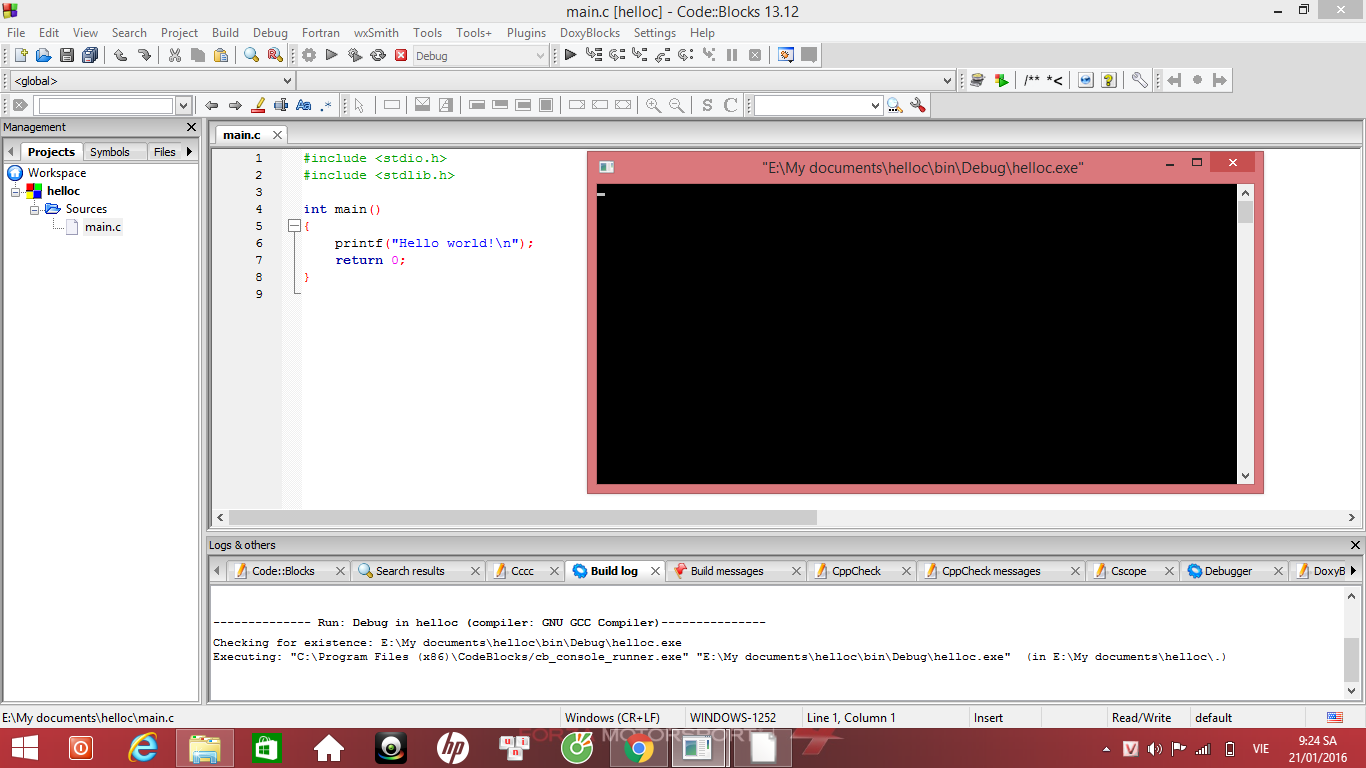The width and height of the screenshot is (1366, 768).
Task: Click the Cut scissors icon
Action: [x=175, y=55]
